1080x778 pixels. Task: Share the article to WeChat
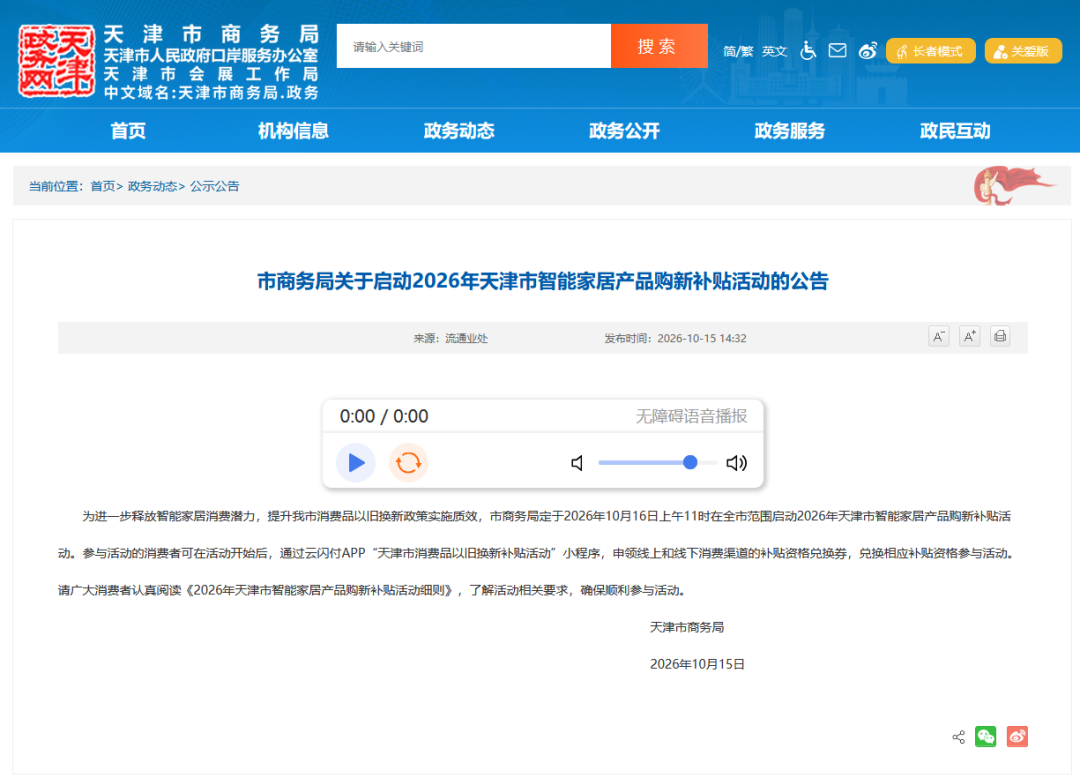[x=986, y=737]
